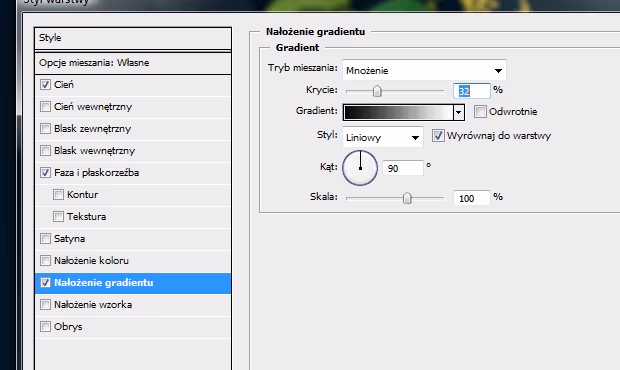
Task: Enable the Kontur checkbox
Action: (58, 194)
